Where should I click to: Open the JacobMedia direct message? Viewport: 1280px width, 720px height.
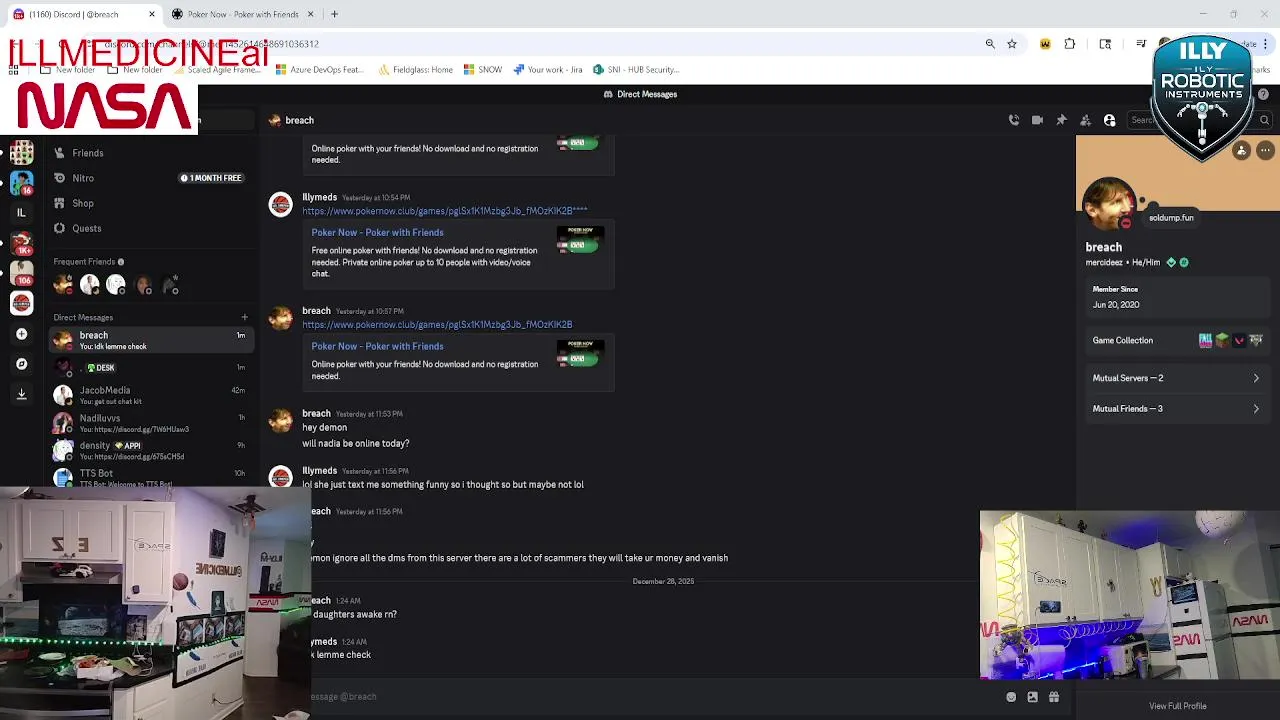click(150, 395)
